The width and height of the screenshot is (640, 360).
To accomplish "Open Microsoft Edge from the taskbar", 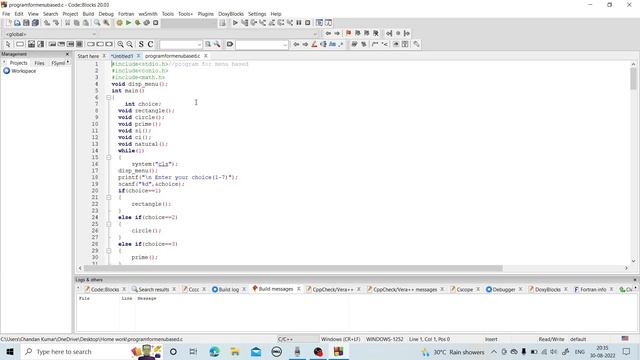I will (214, 352).
